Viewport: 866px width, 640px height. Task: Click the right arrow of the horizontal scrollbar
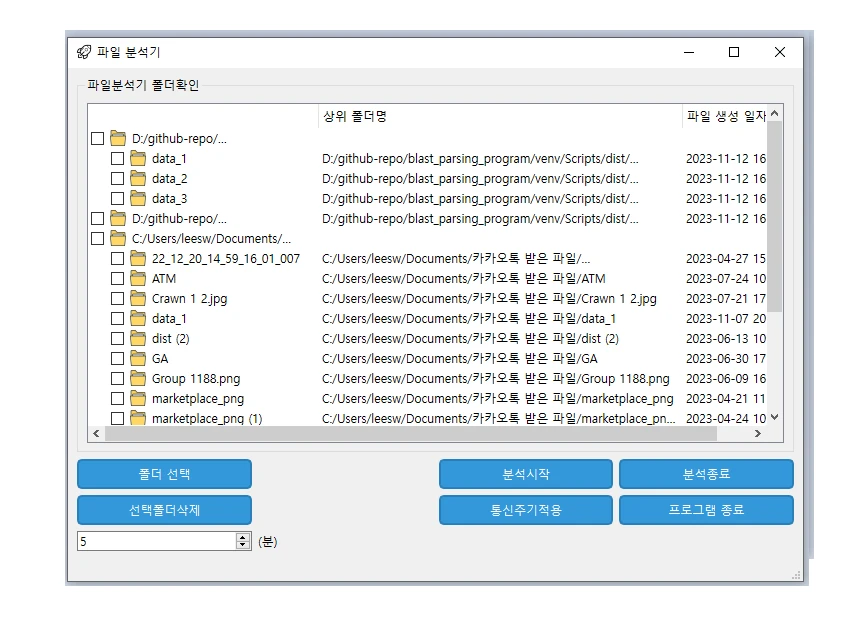click(x=759, y=433)
